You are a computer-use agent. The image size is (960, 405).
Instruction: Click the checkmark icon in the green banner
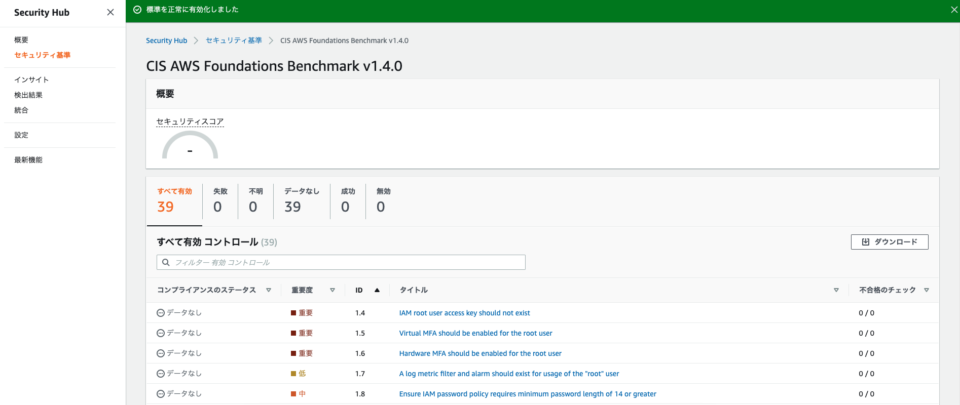pyautogui.click(x=137, y=10)
